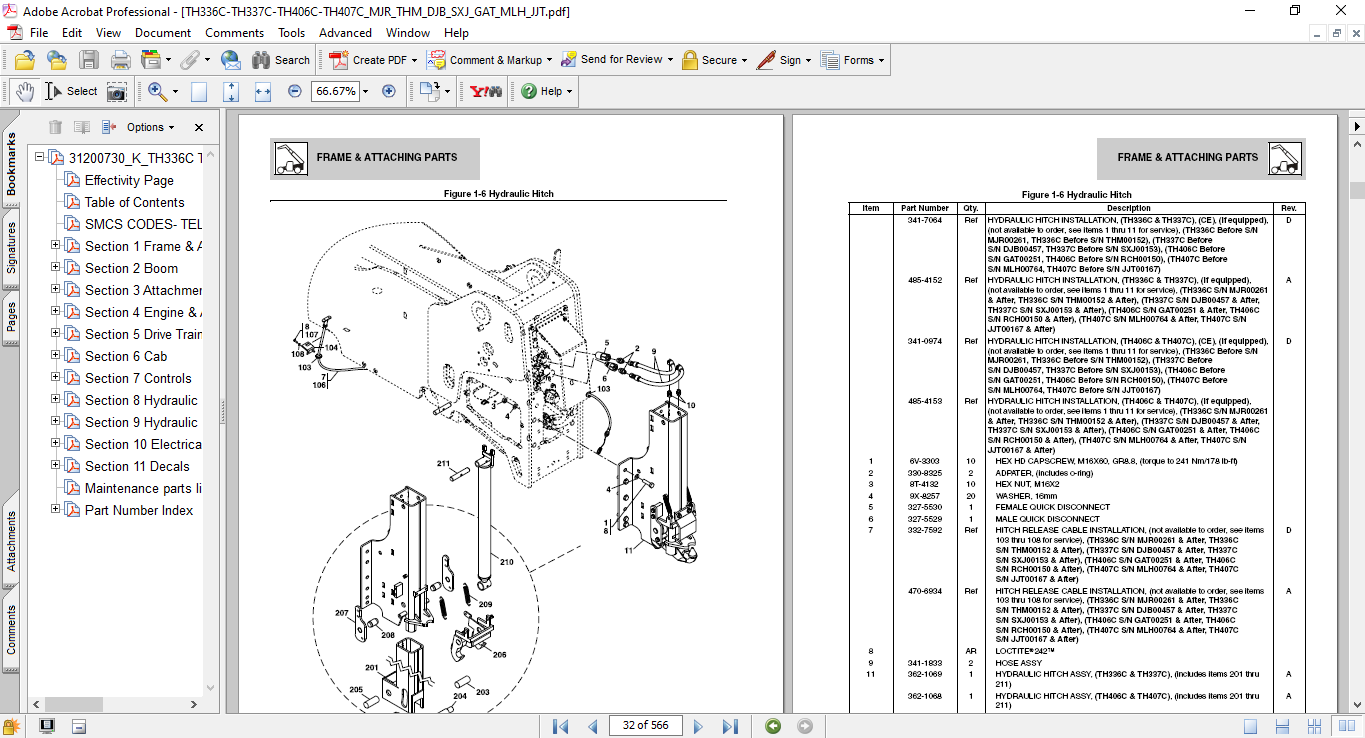This screenshot has width=1365, height=738.
Task: Jump to the first page
Action: [x=561, y=726]
